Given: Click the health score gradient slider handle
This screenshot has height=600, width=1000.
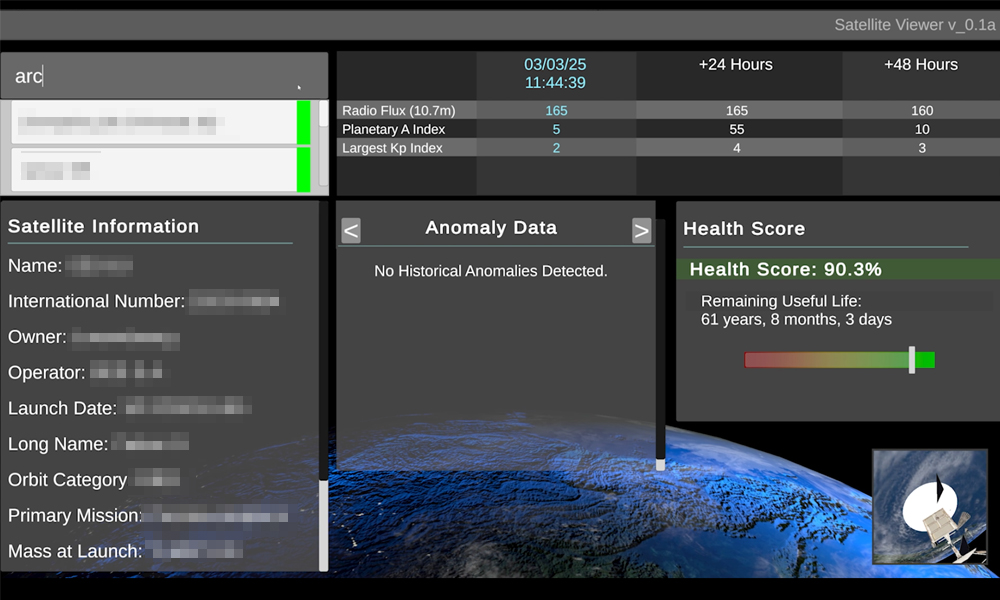Looking at the screenshot, I should (x=912, y=360).
